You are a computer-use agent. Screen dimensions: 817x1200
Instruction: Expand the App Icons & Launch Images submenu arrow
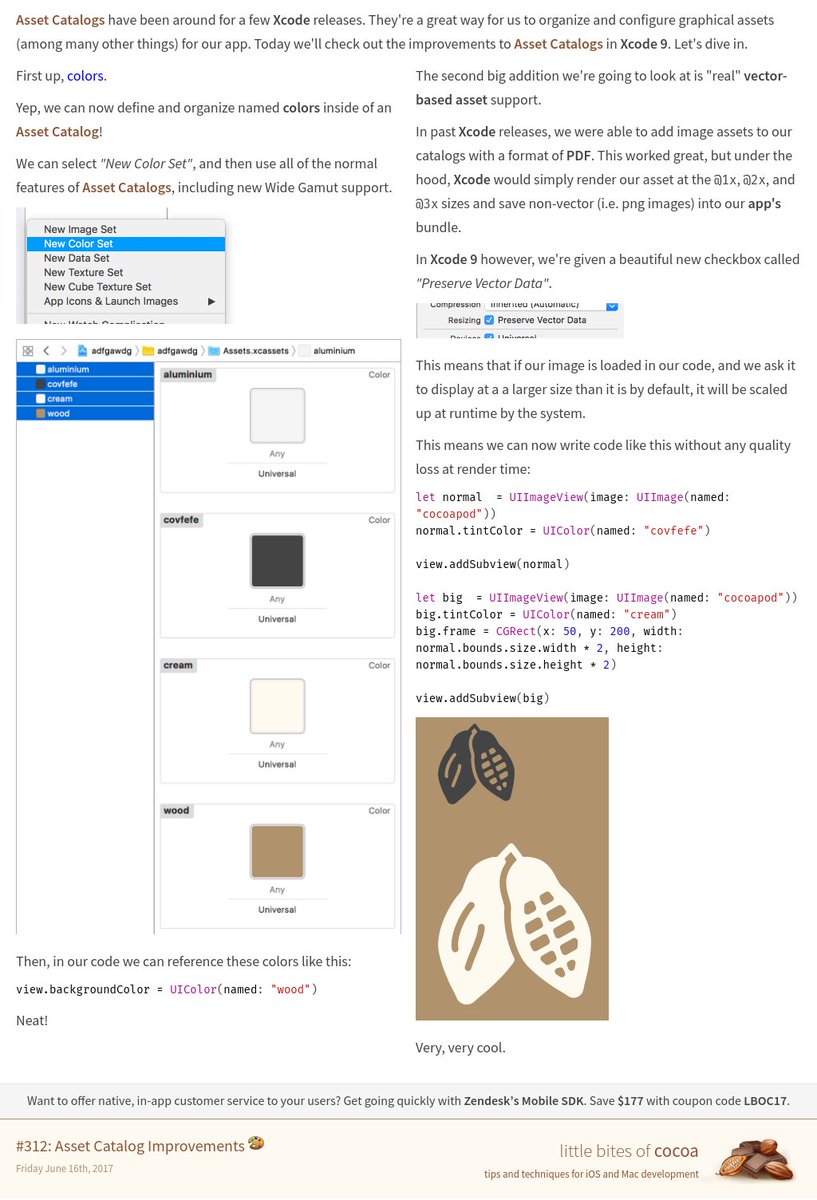pyautogui.click(x=211, y=301)
